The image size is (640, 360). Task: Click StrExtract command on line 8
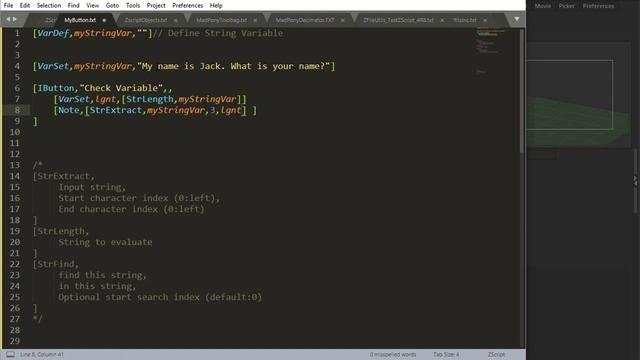pos(116,110)
